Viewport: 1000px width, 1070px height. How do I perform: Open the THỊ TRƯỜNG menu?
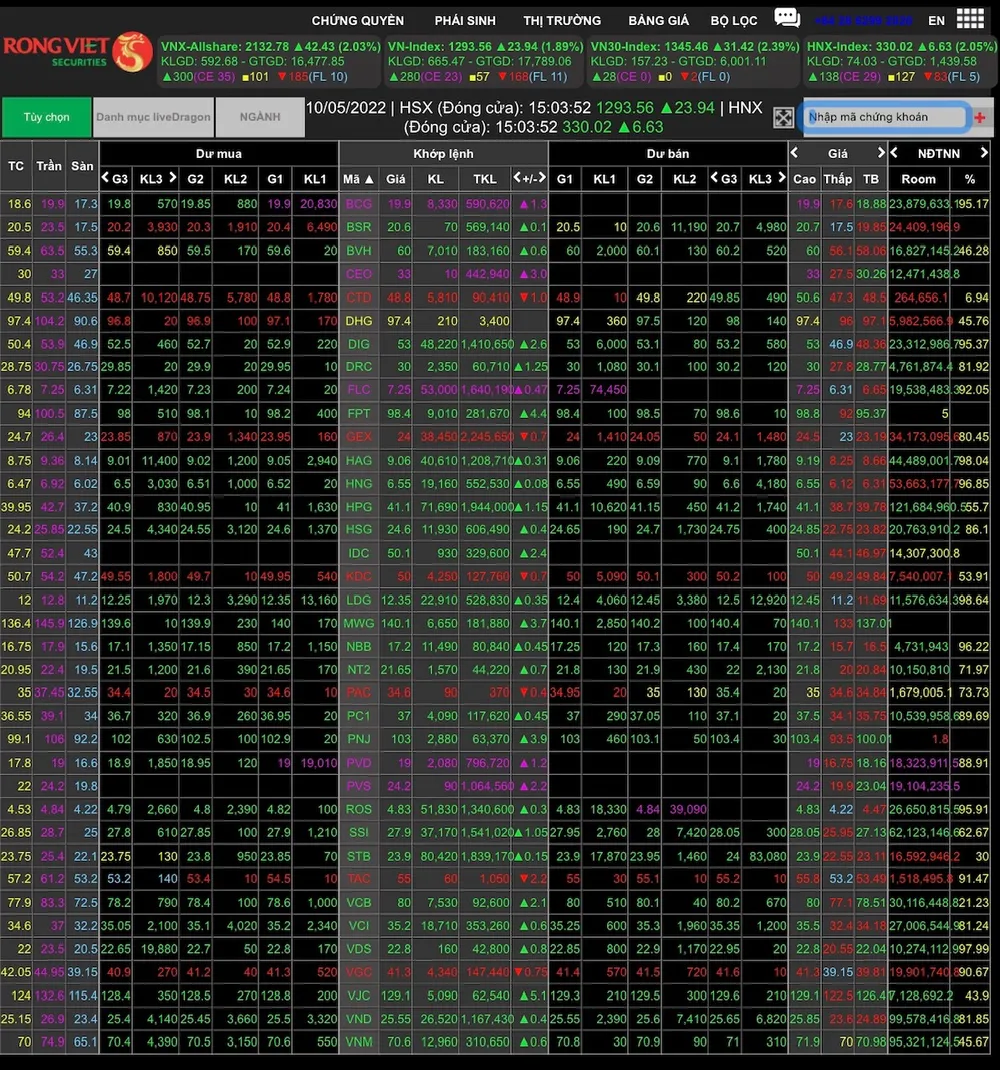tap(562, 20)
